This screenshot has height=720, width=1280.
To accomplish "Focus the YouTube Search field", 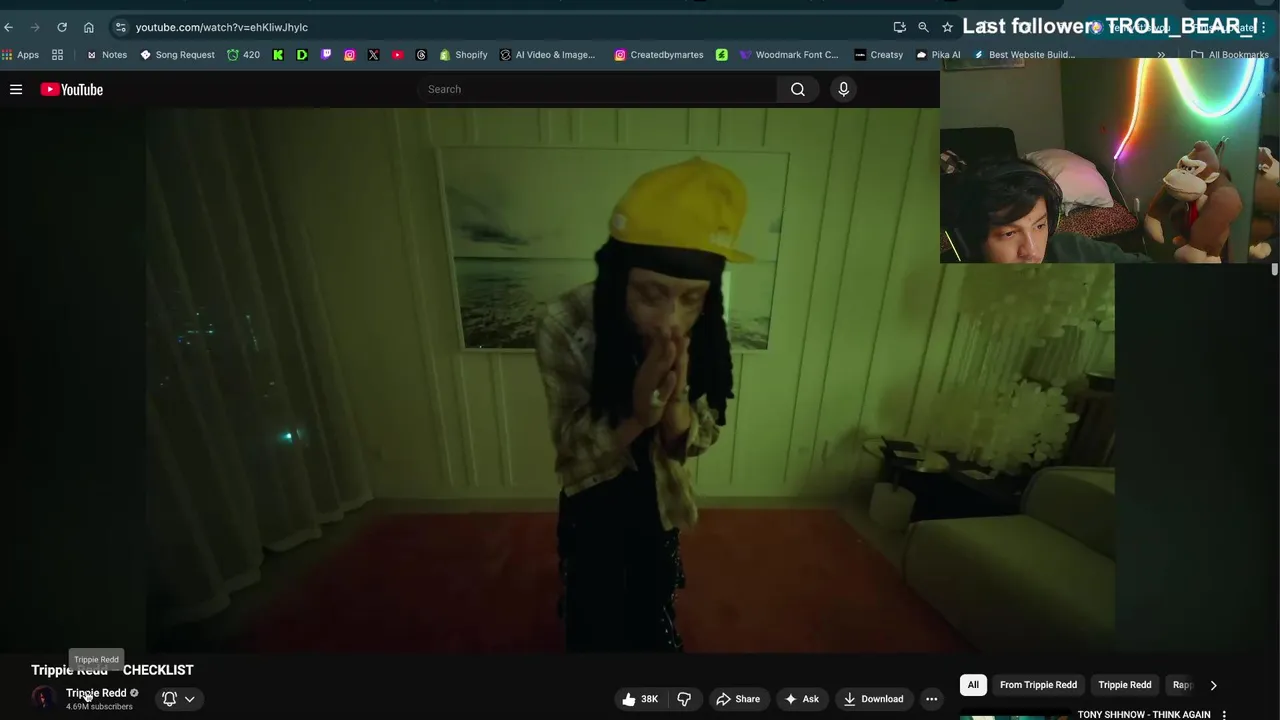I will coord(597,89).
